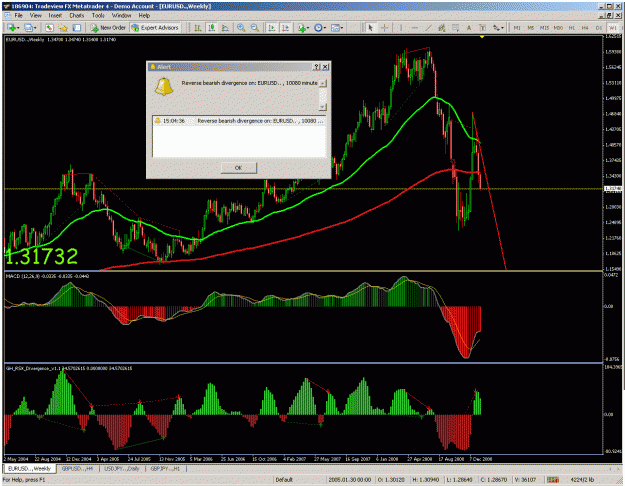Toggle the Chart Shift icon

click(x=285, y=28)
